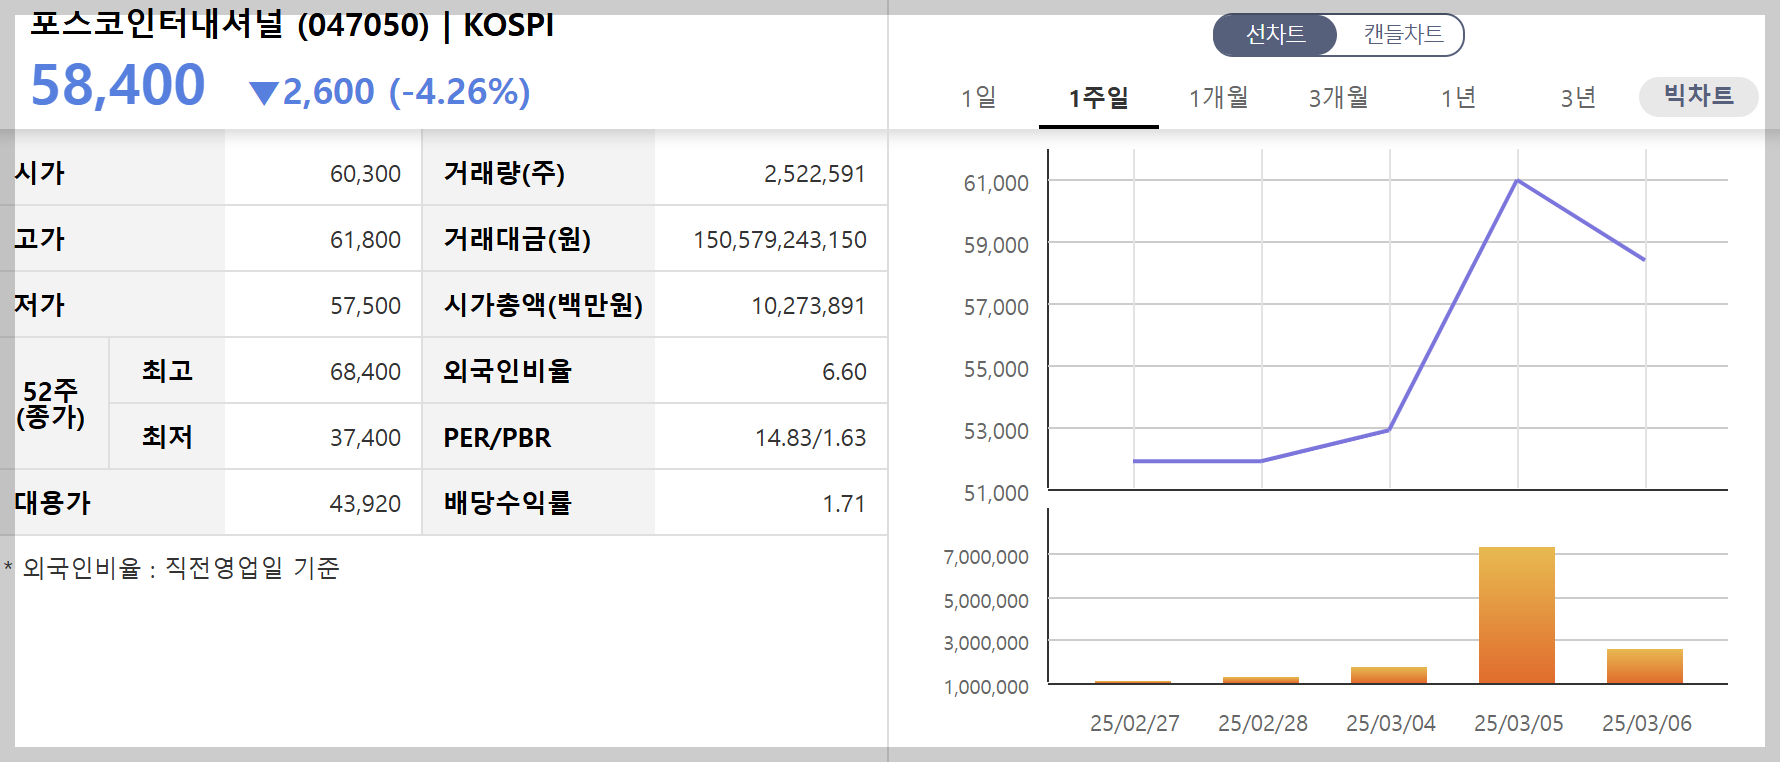
Task: Select the 1주일 period tab
Action: [1099, 97]
